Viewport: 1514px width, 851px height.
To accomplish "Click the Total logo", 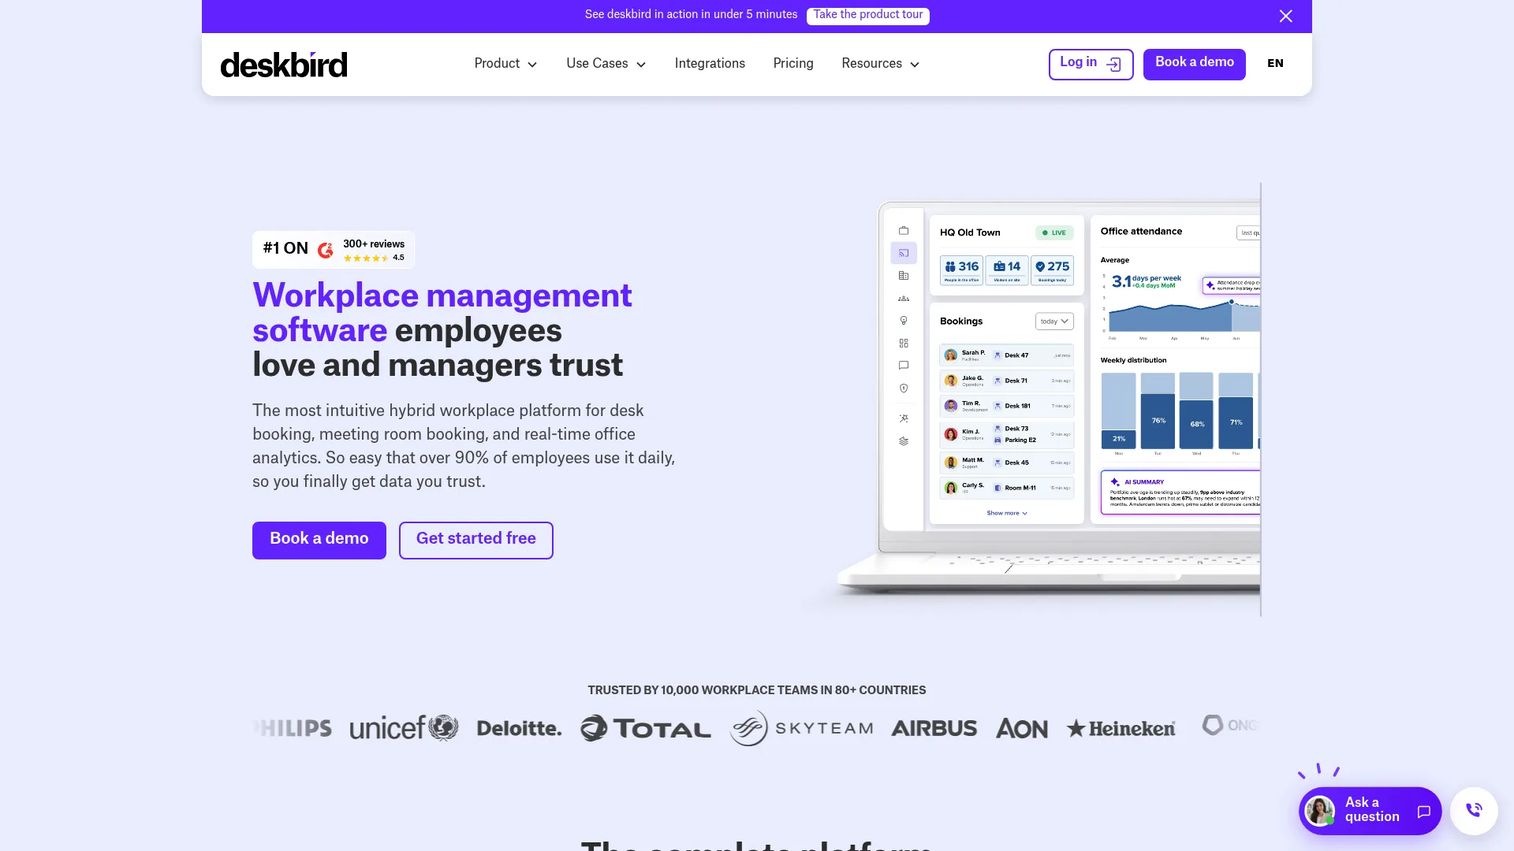I will pos(646,728).
